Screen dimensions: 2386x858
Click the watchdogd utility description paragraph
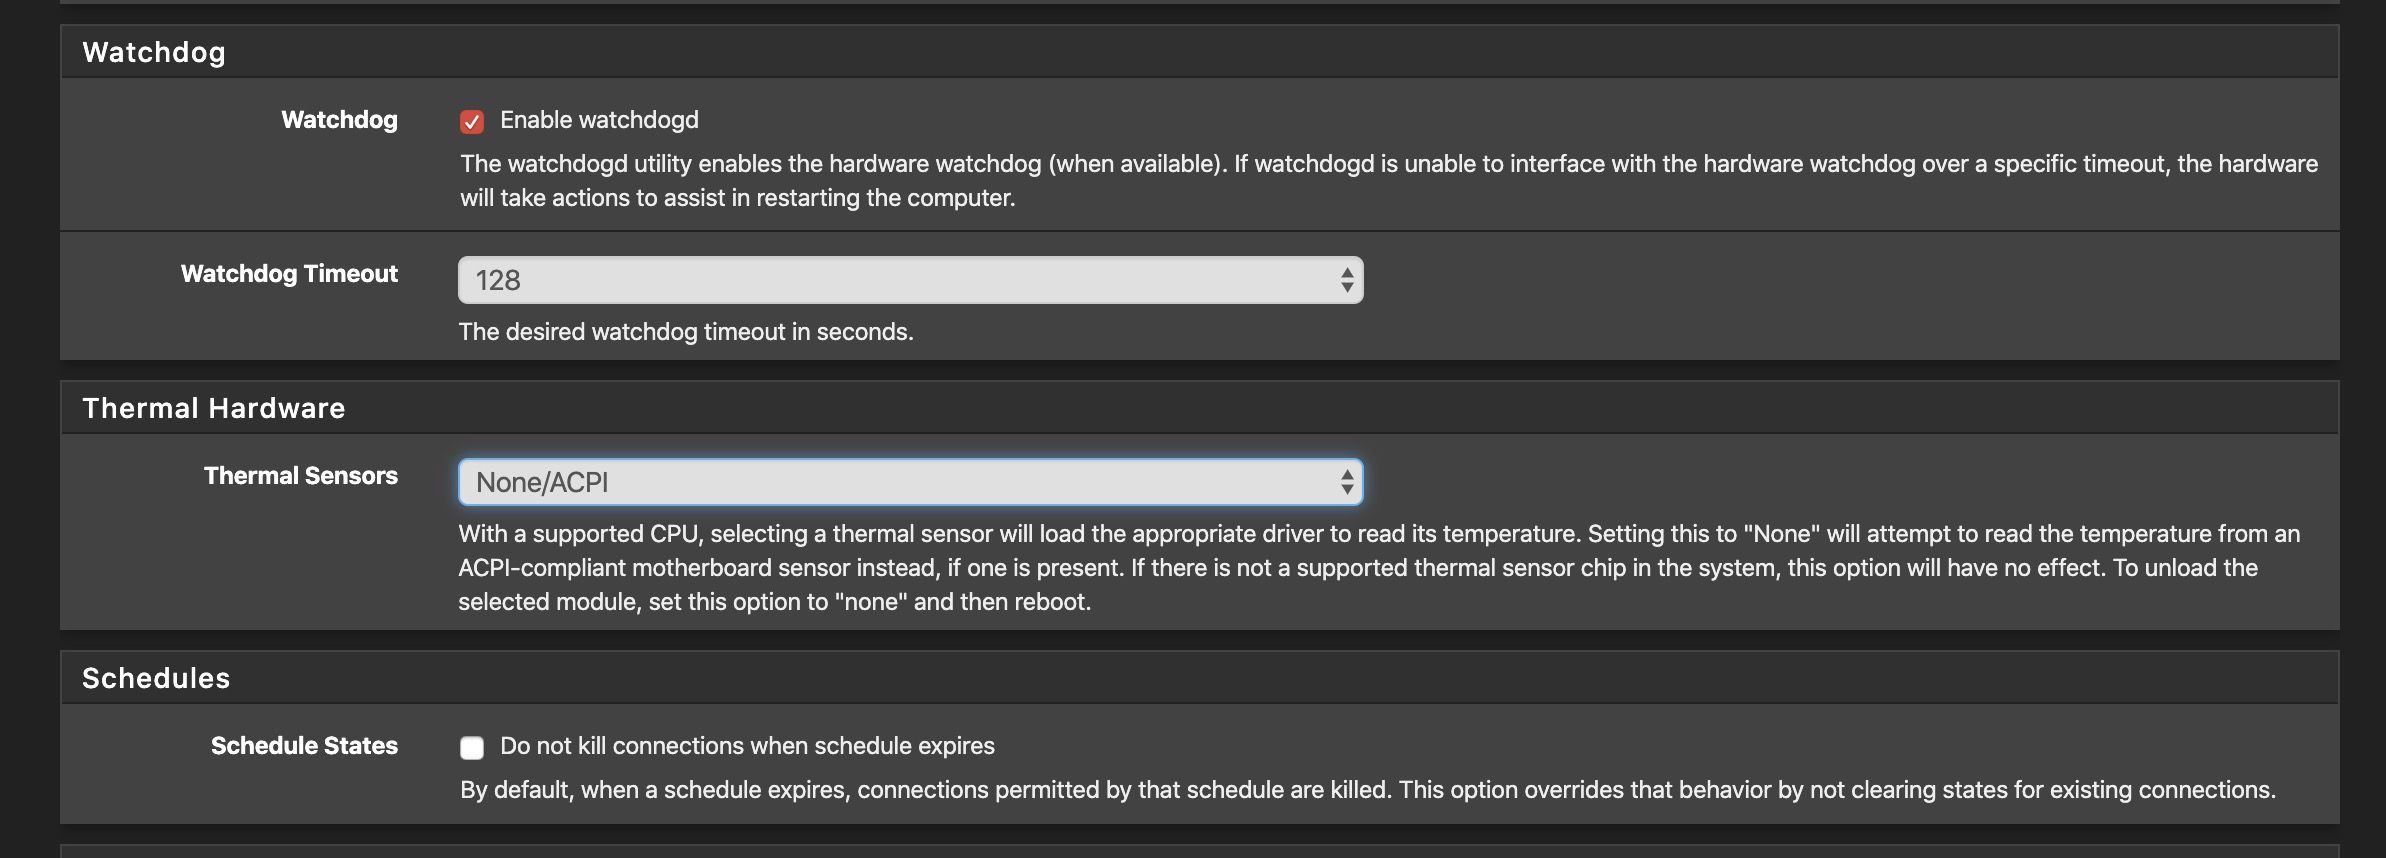[x=1388, y=181]
